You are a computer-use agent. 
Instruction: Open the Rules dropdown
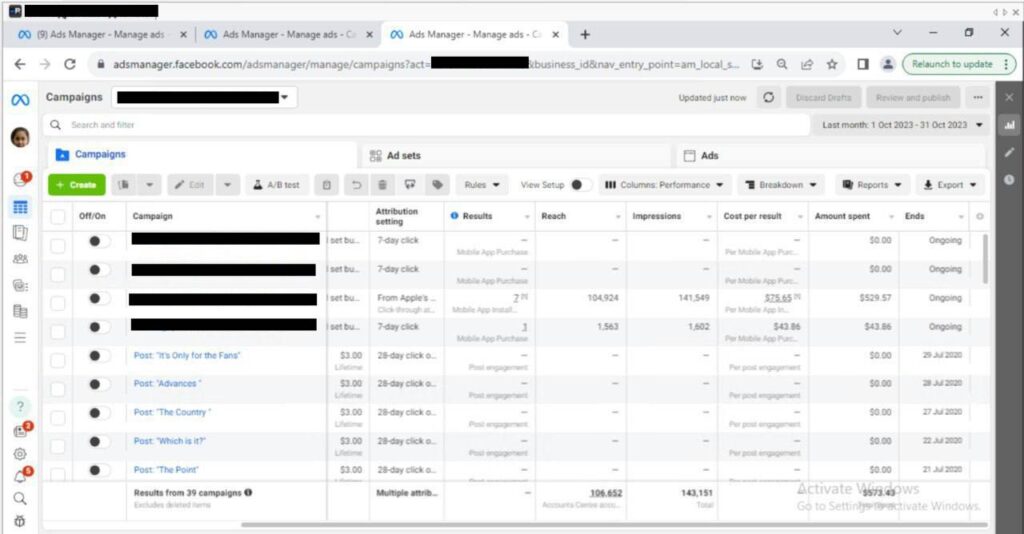point(482,185)
